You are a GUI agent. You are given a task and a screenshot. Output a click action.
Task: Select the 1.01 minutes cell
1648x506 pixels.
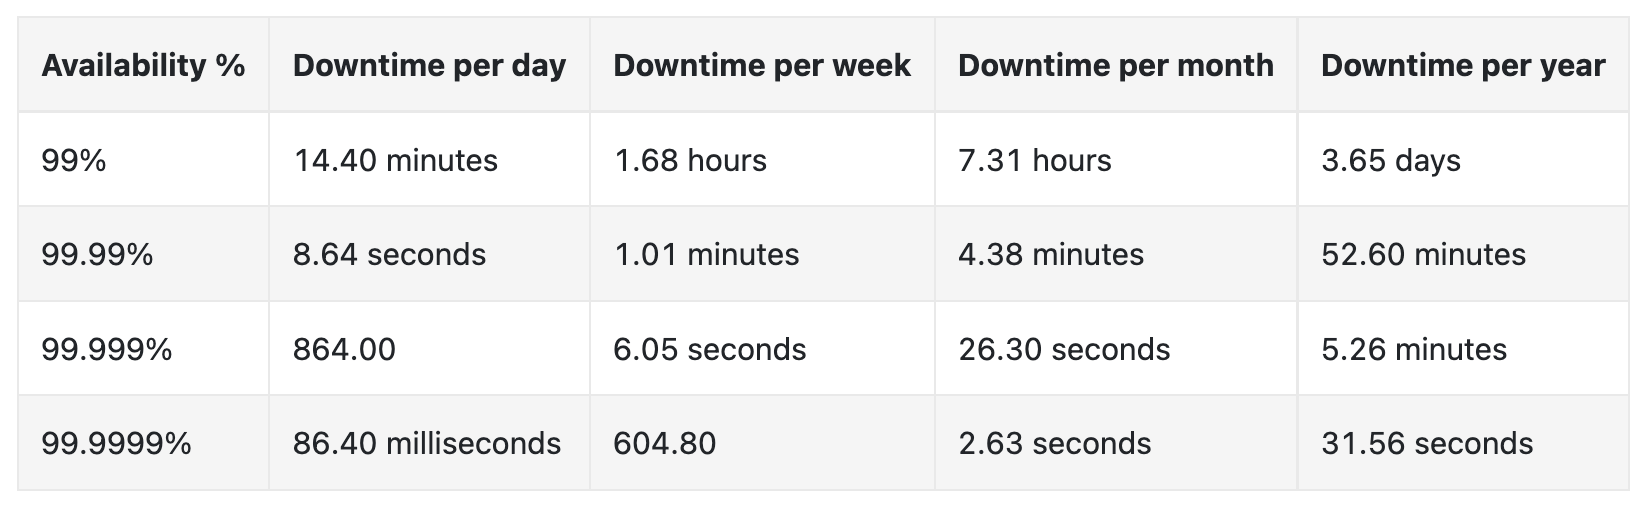coord(706,254)
